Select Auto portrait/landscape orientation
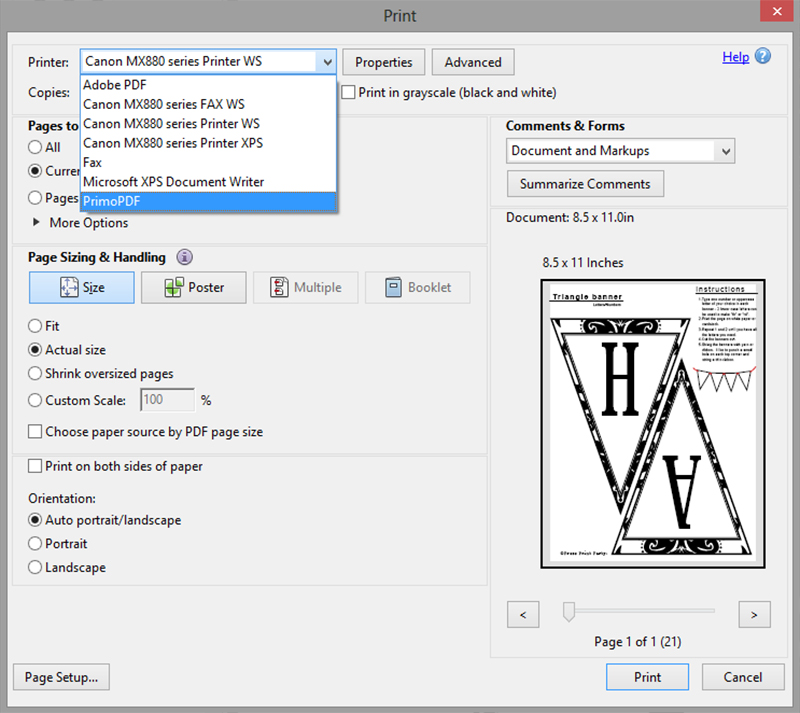Viewport: 800px width, 713px height. tap(35, 520)
